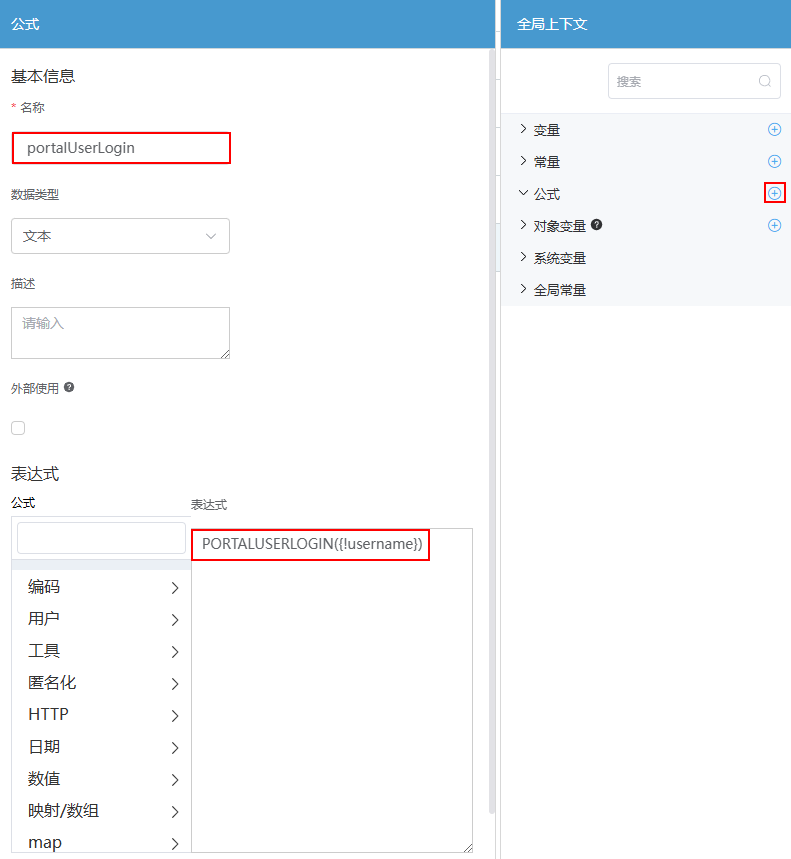The width and height of the screenshot is (791, 859).
Task: Add a new 常量 via plus icon
Action: pos(774,162)
